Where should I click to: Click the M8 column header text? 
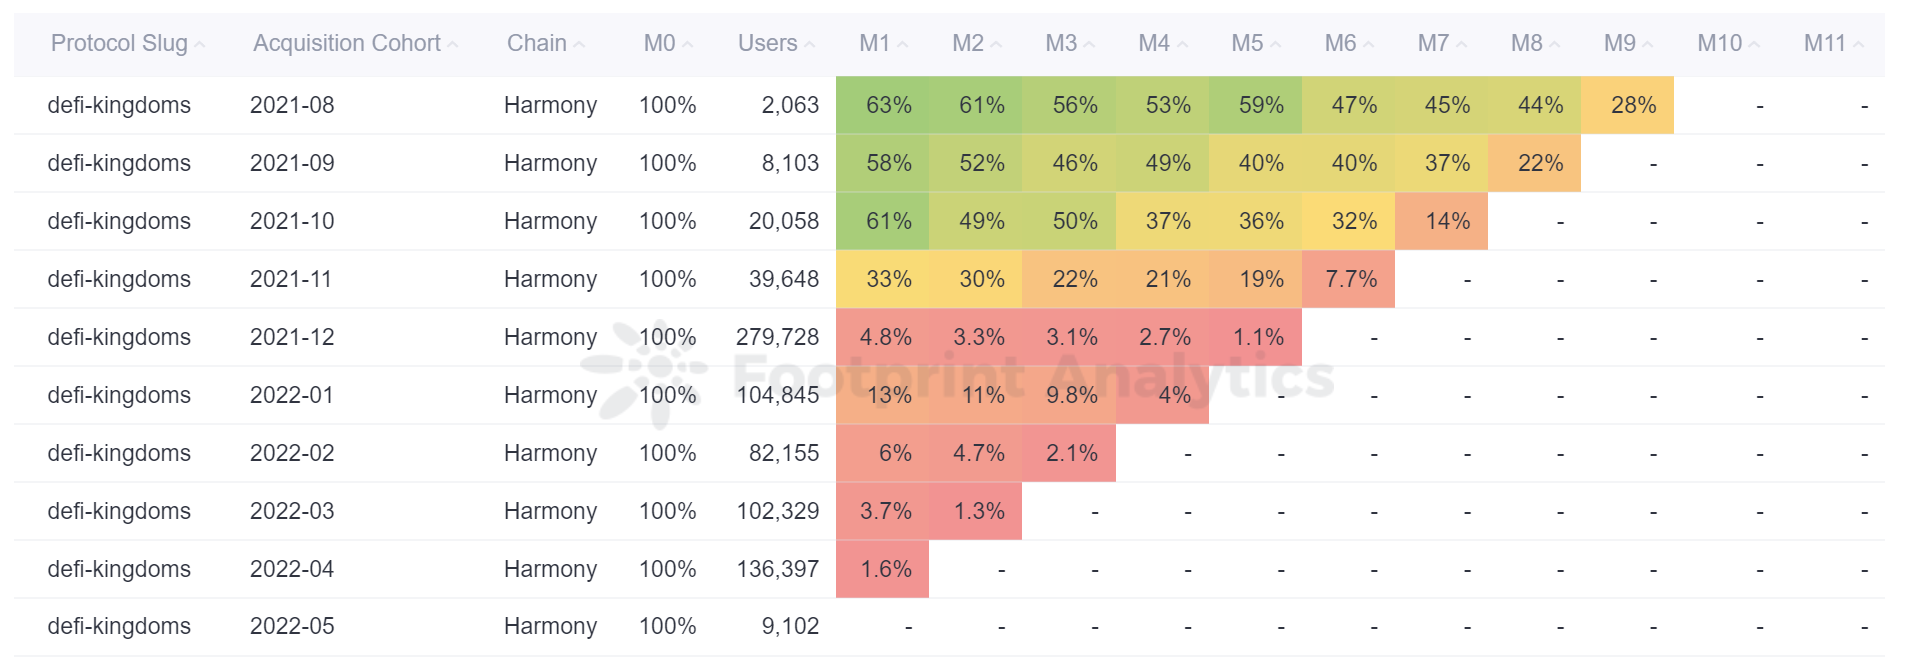coord(1526,43)
